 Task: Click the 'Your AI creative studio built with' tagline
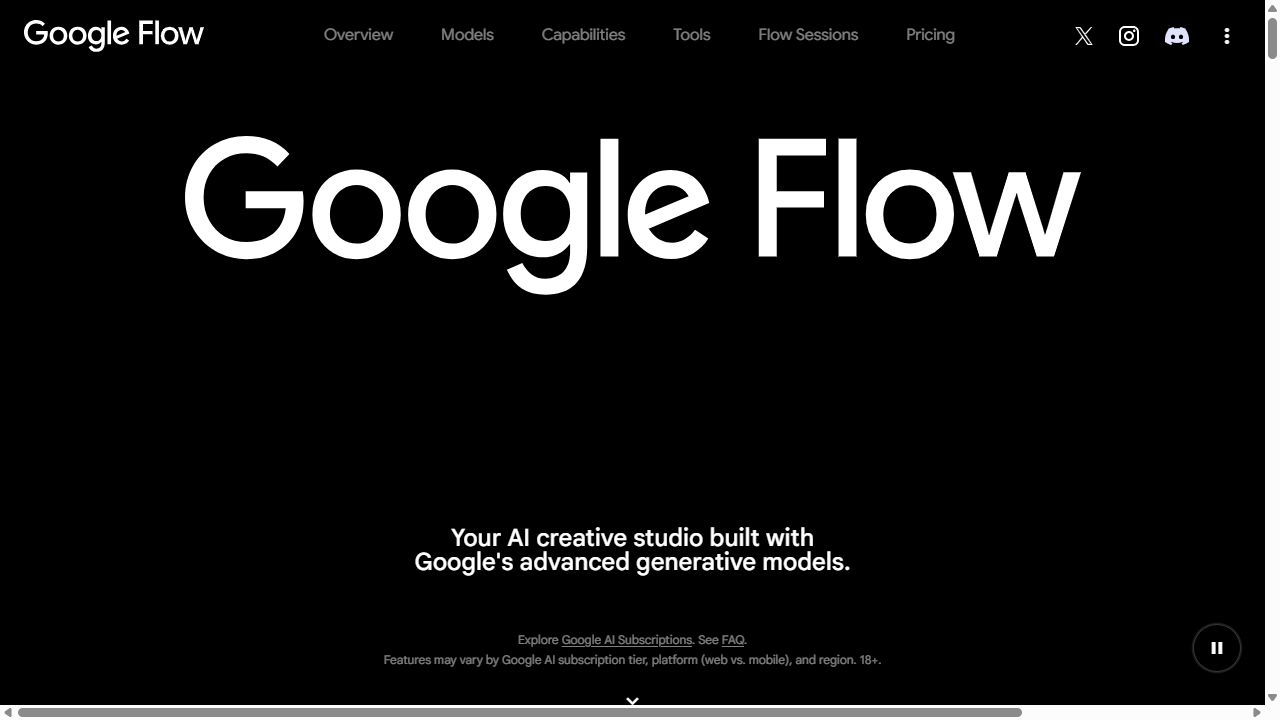pyautogui.click(x=632, y=538)
